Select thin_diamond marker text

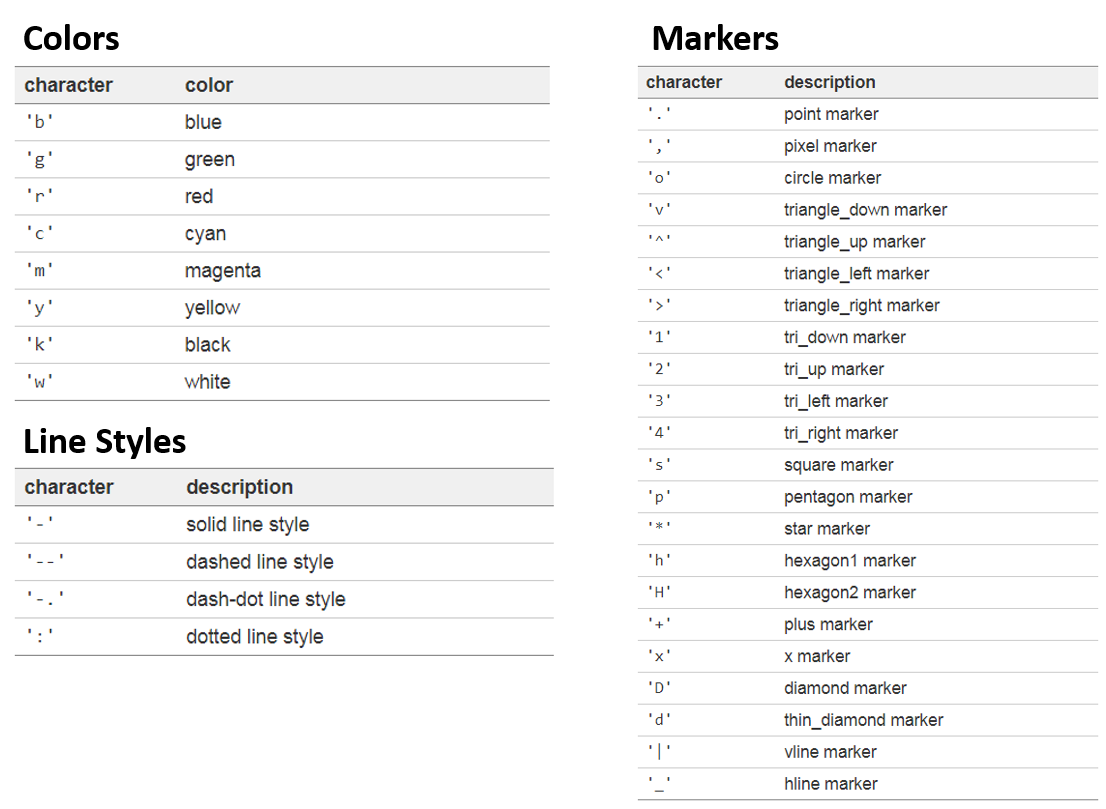click(x=863, y=720)
